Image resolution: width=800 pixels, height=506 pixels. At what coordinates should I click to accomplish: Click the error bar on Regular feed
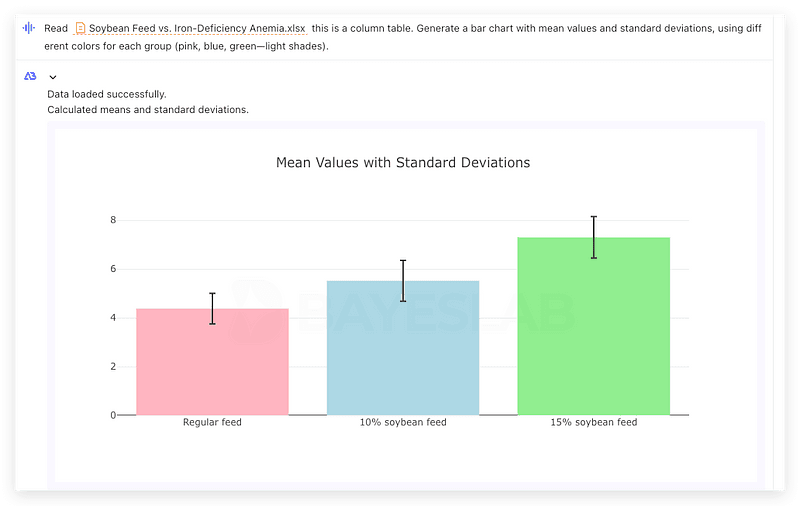[x=212, y=309]
